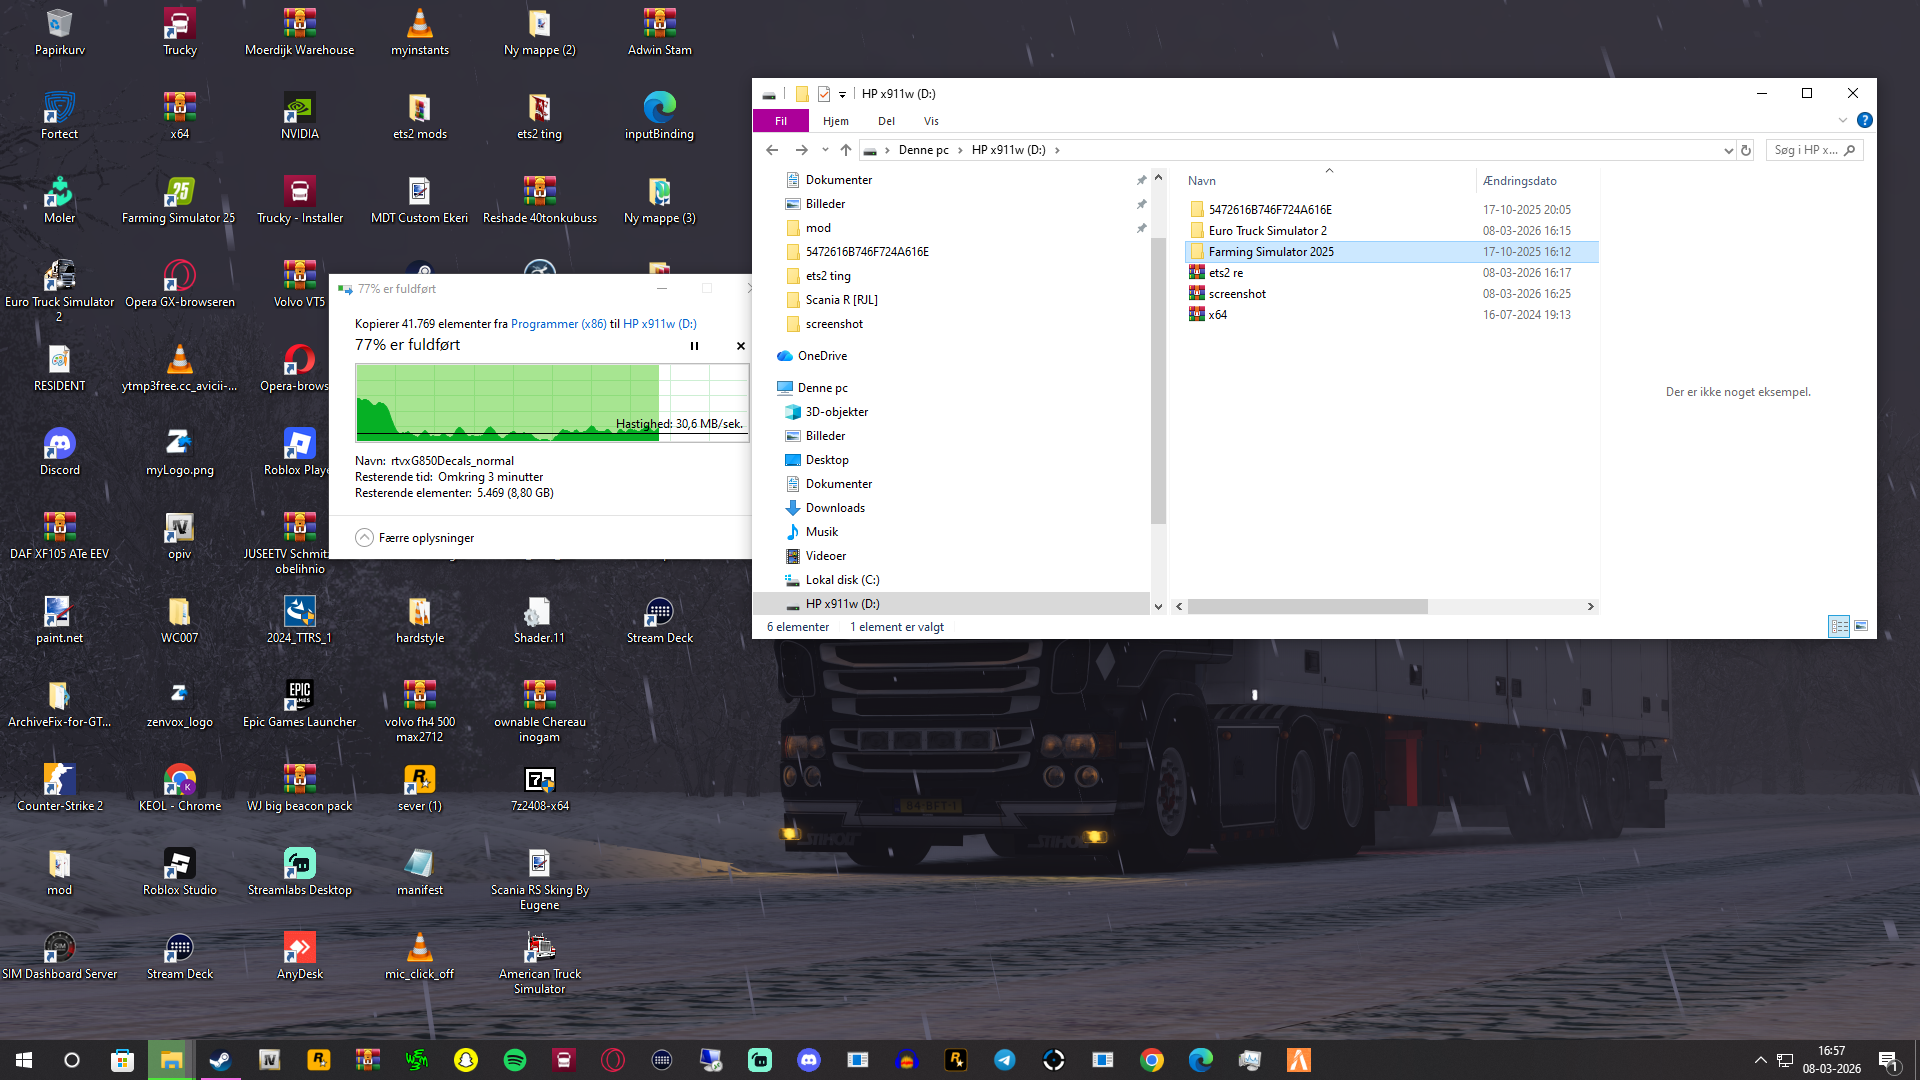Switch to details list view icon
Image resolution: width=1920 pixels, height=1080 pixels.
click(x=1838, y=626)
